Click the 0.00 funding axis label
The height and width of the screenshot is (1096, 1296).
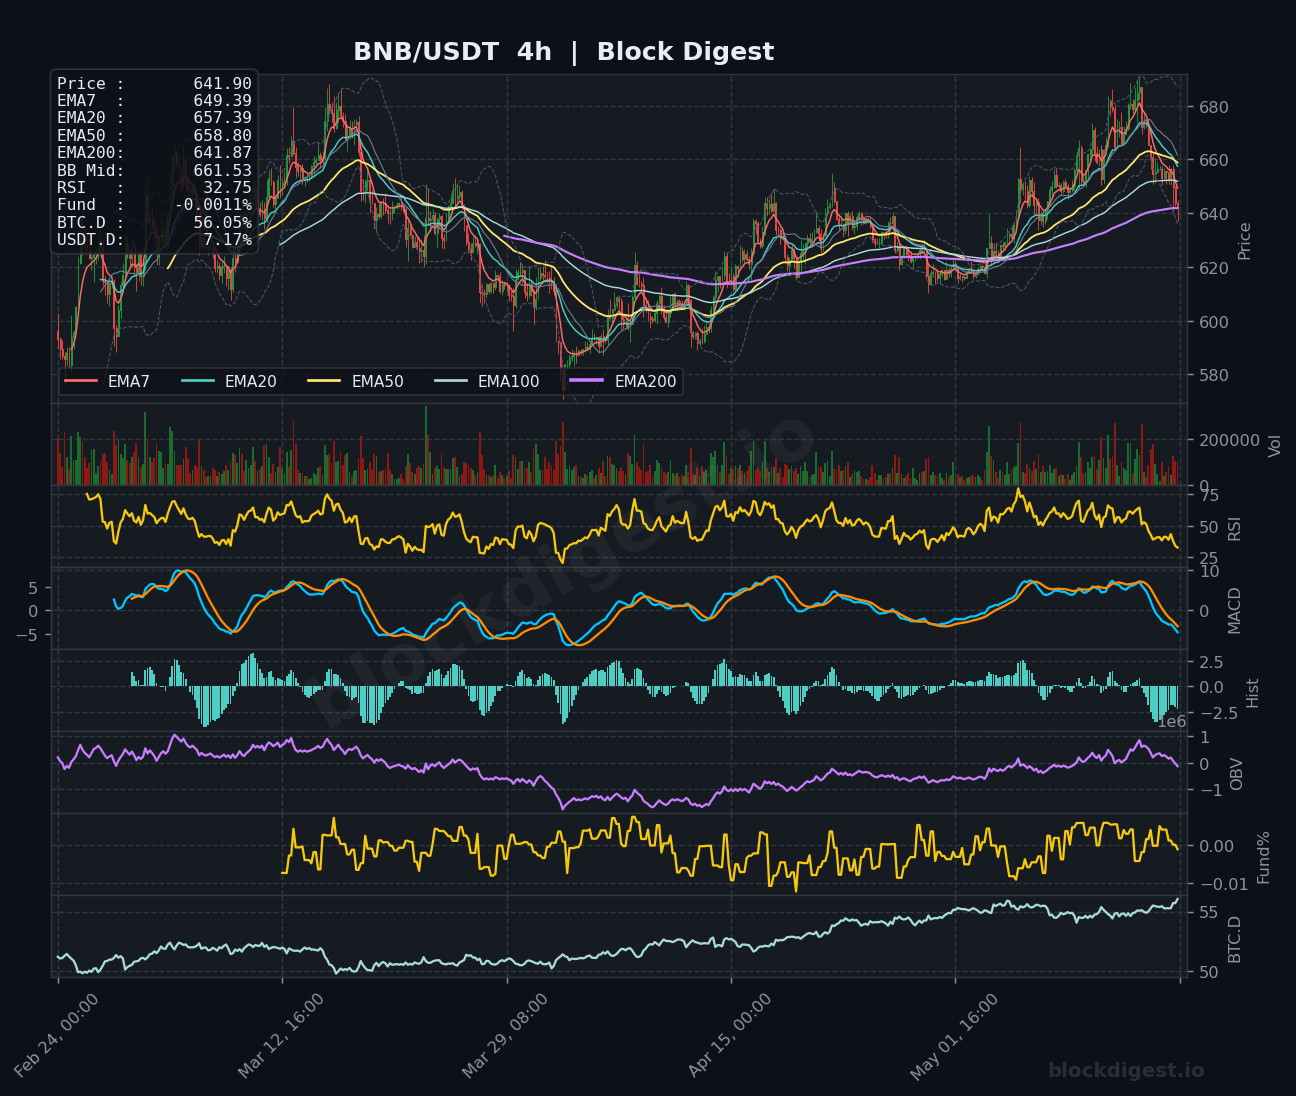[x=1216, y=847]
